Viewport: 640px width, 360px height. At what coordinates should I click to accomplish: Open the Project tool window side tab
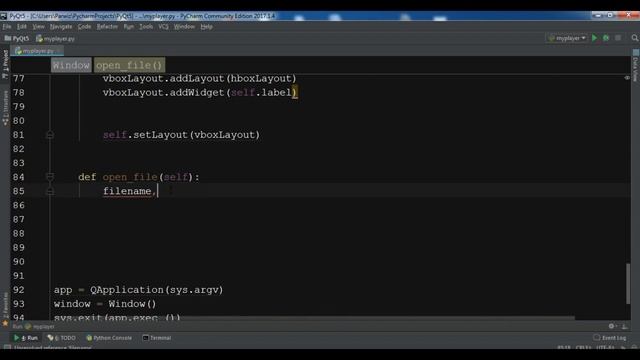(5, 64)
